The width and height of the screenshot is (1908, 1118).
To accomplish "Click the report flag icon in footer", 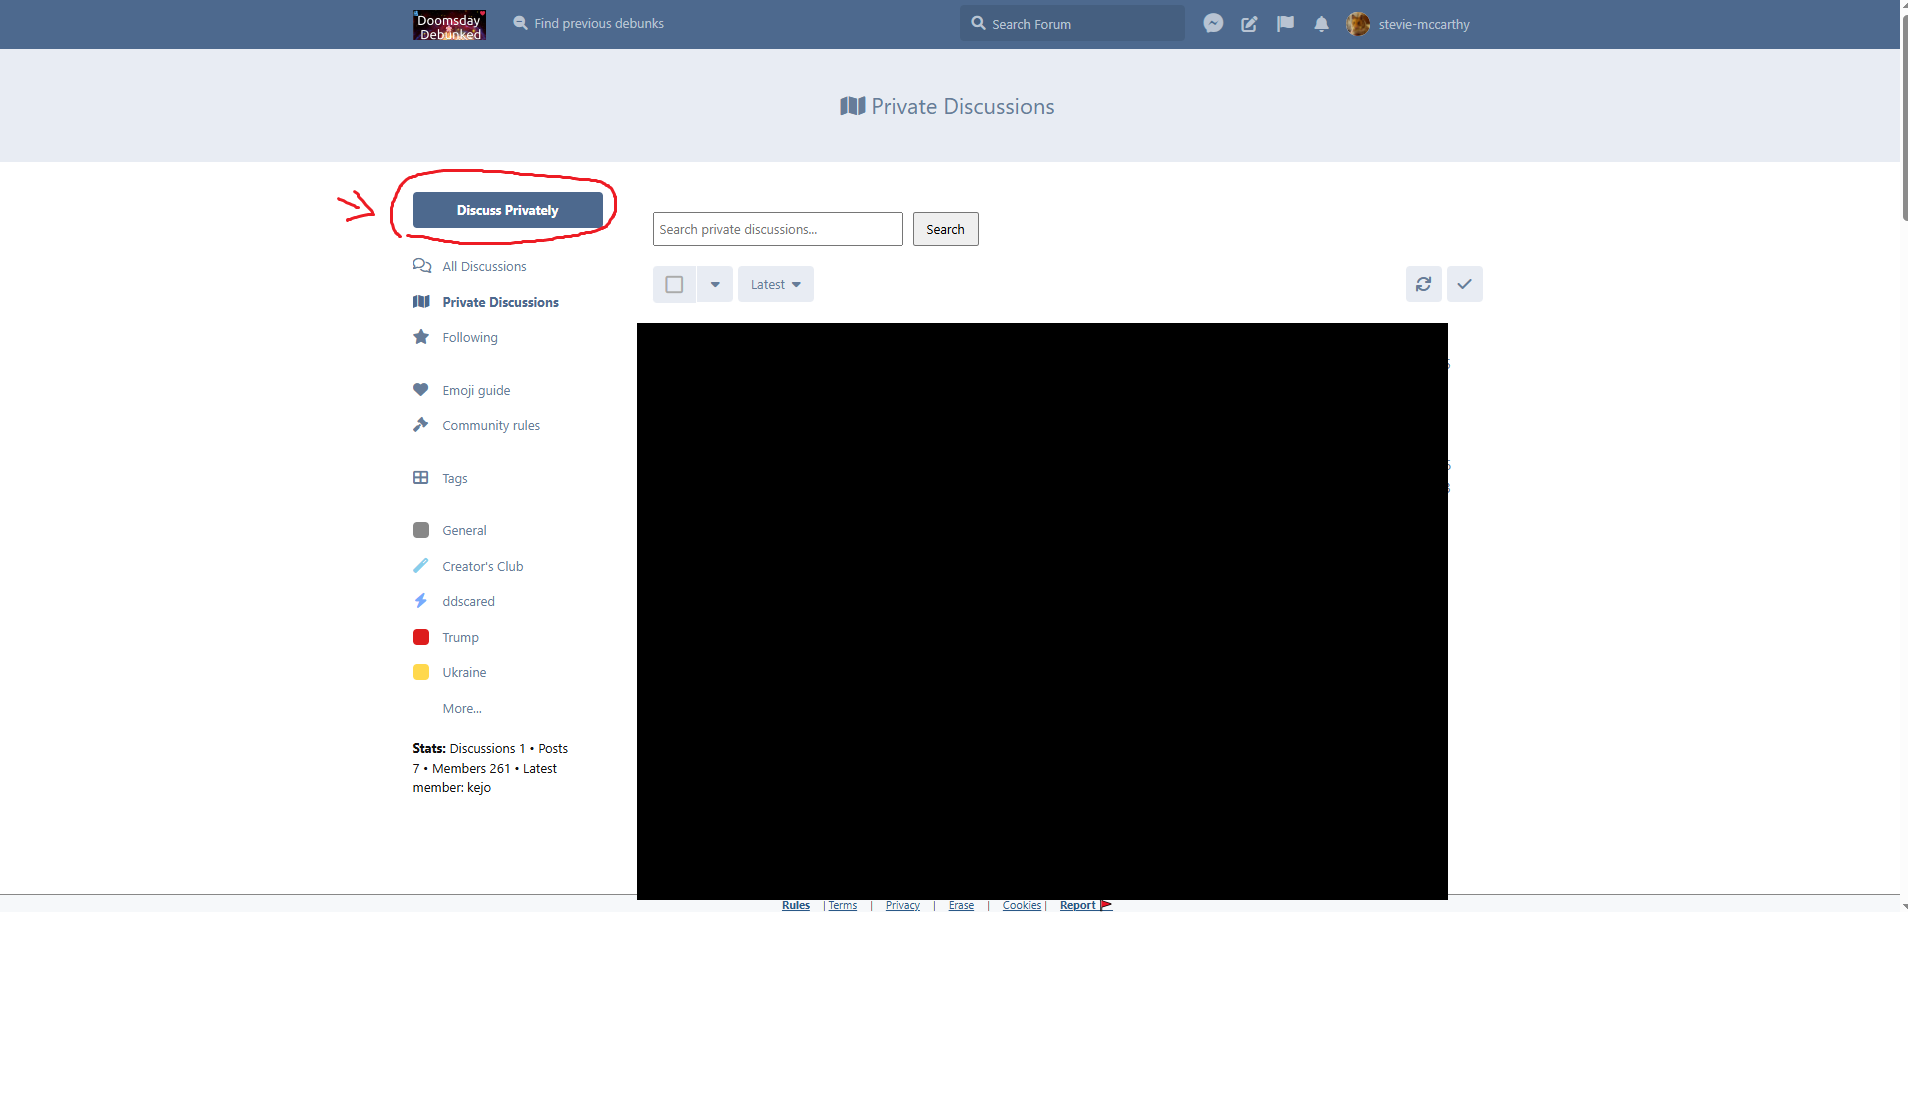I will 1106,905.
